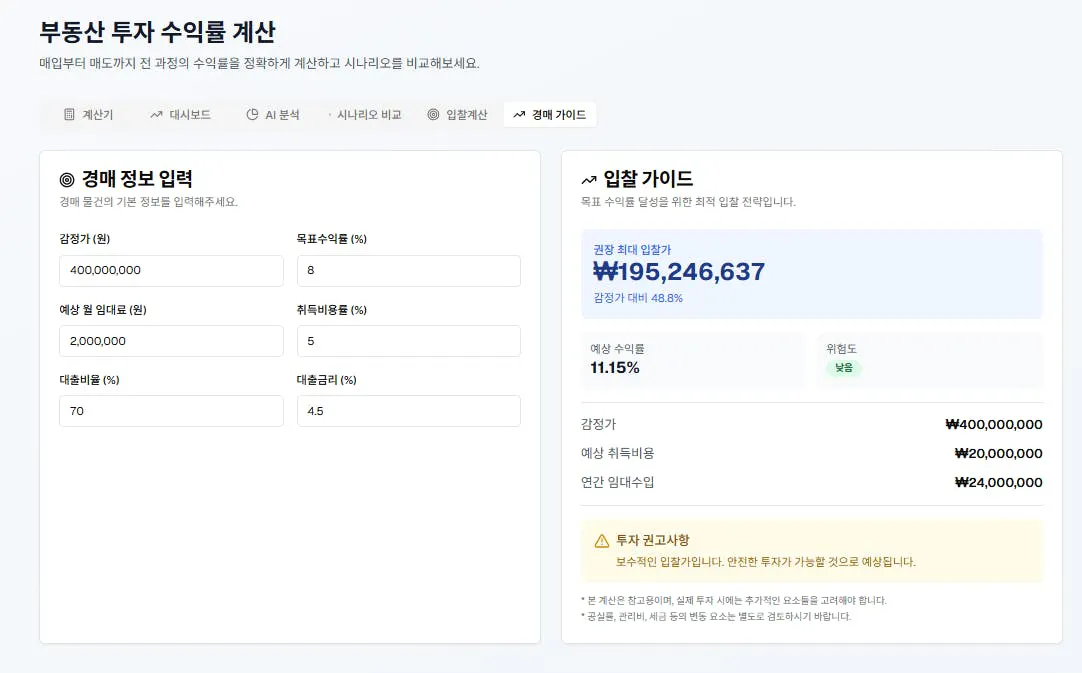Click the ₩195,246,637 recommended bid amount

tap(679, 272)
